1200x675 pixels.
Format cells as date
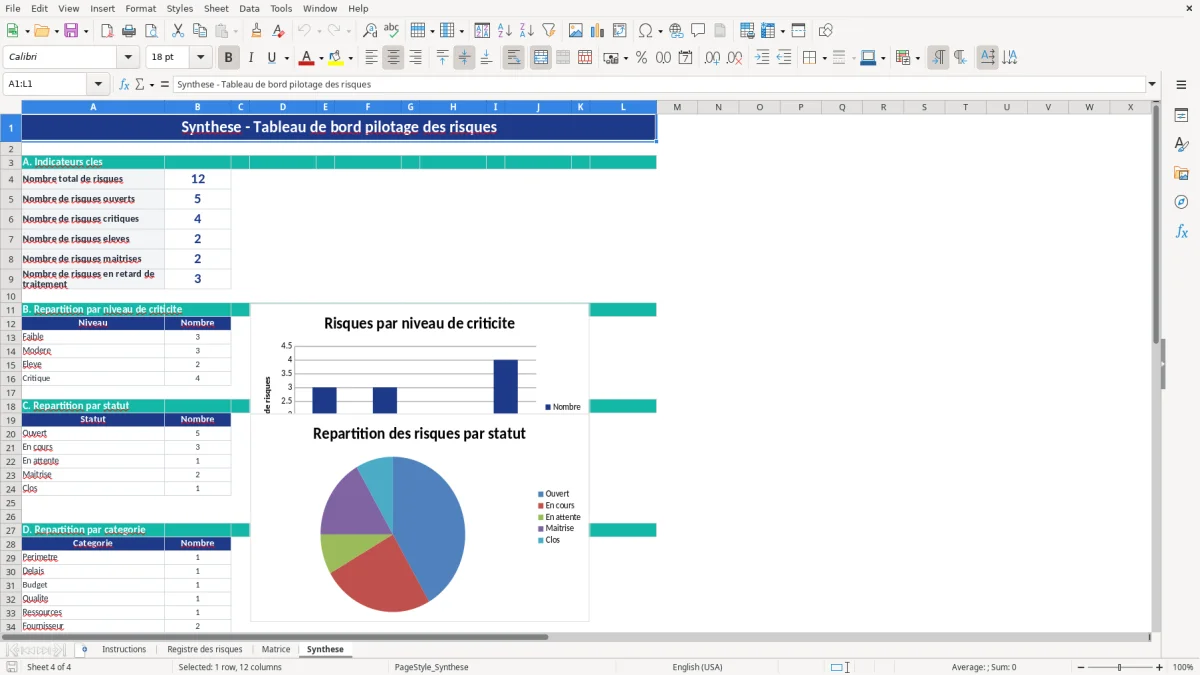pos(685,58)
